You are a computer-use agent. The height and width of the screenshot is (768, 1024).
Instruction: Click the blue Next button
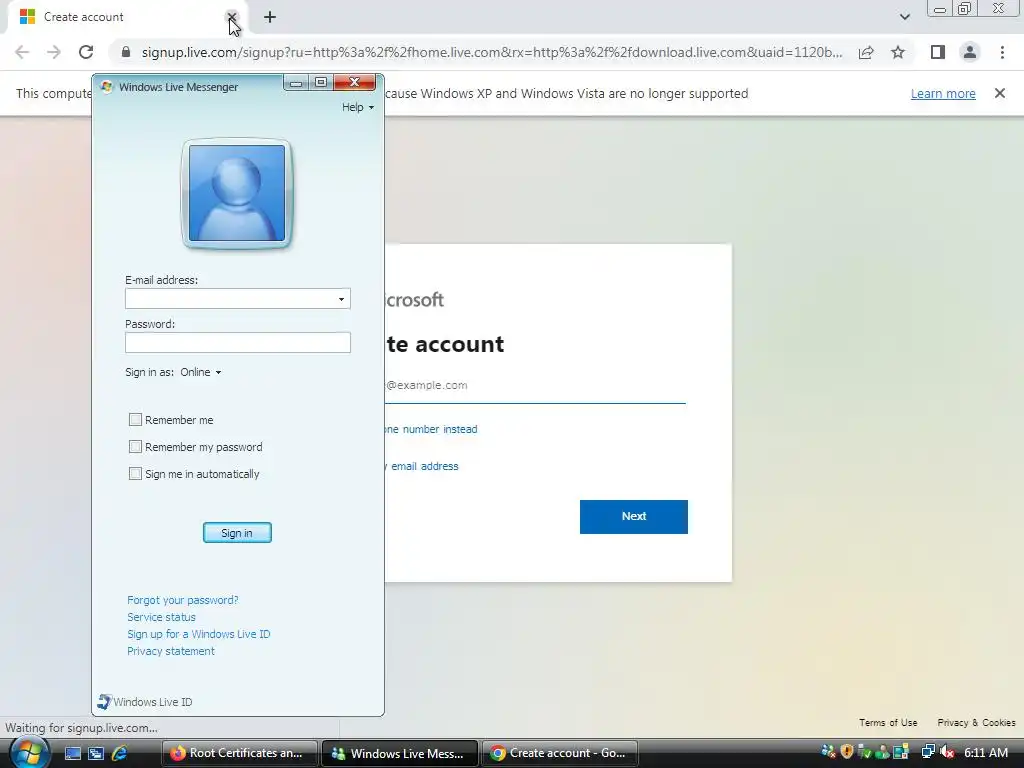coord(633,517)
